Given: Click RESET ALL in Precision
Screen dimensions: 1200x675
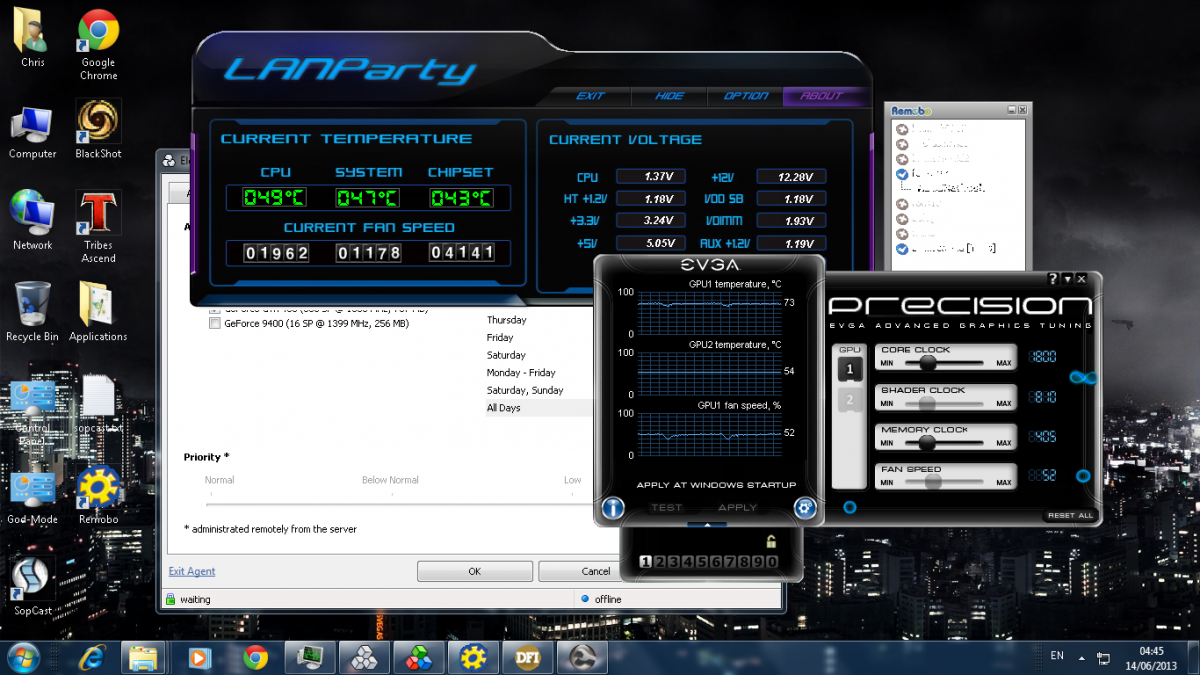Looking at the screenshot, I should tap(1071, 516).
